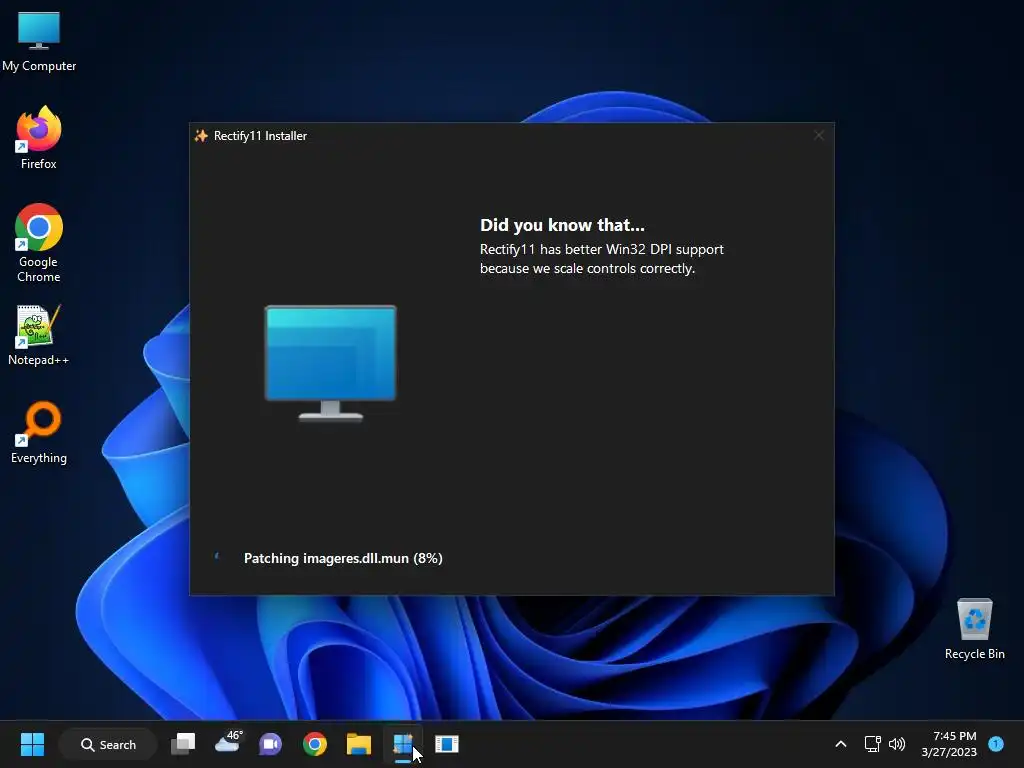Expand the hidden system tray icons chevron
Screen dimensions: 1024x768
[840, 744]
